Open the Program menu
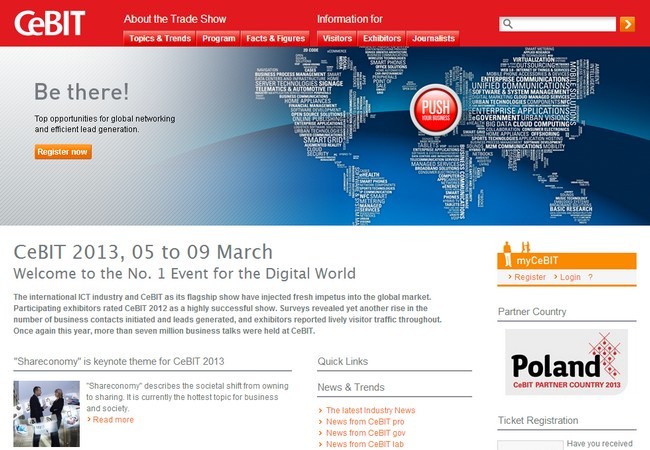The width and height of the screenshot is (650, 450). (x=218, y=39)
